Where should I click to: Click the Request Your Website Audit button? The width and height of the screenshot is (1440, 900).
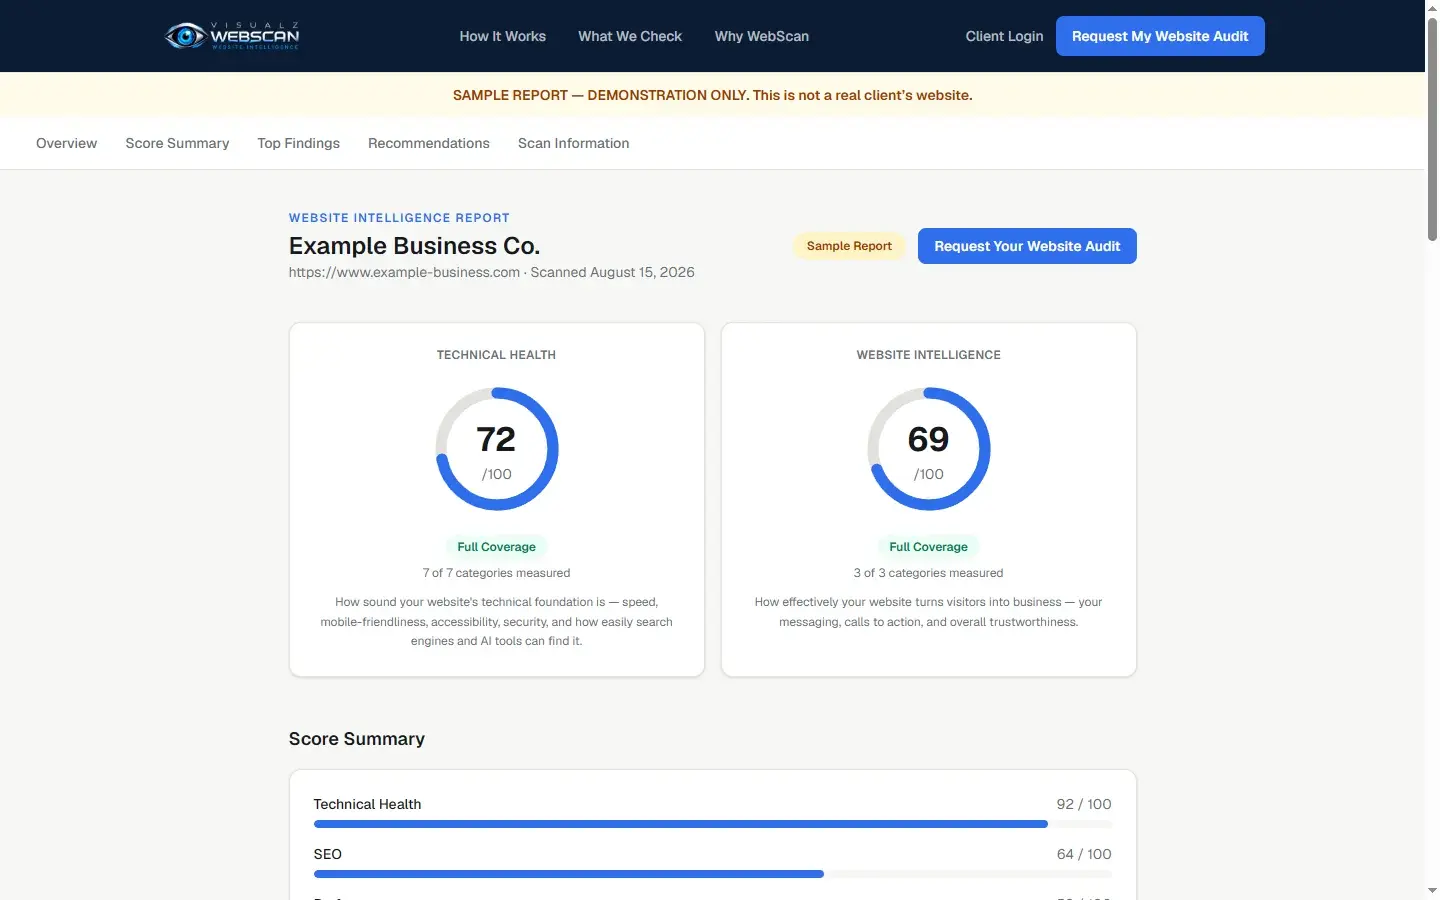1027,246
